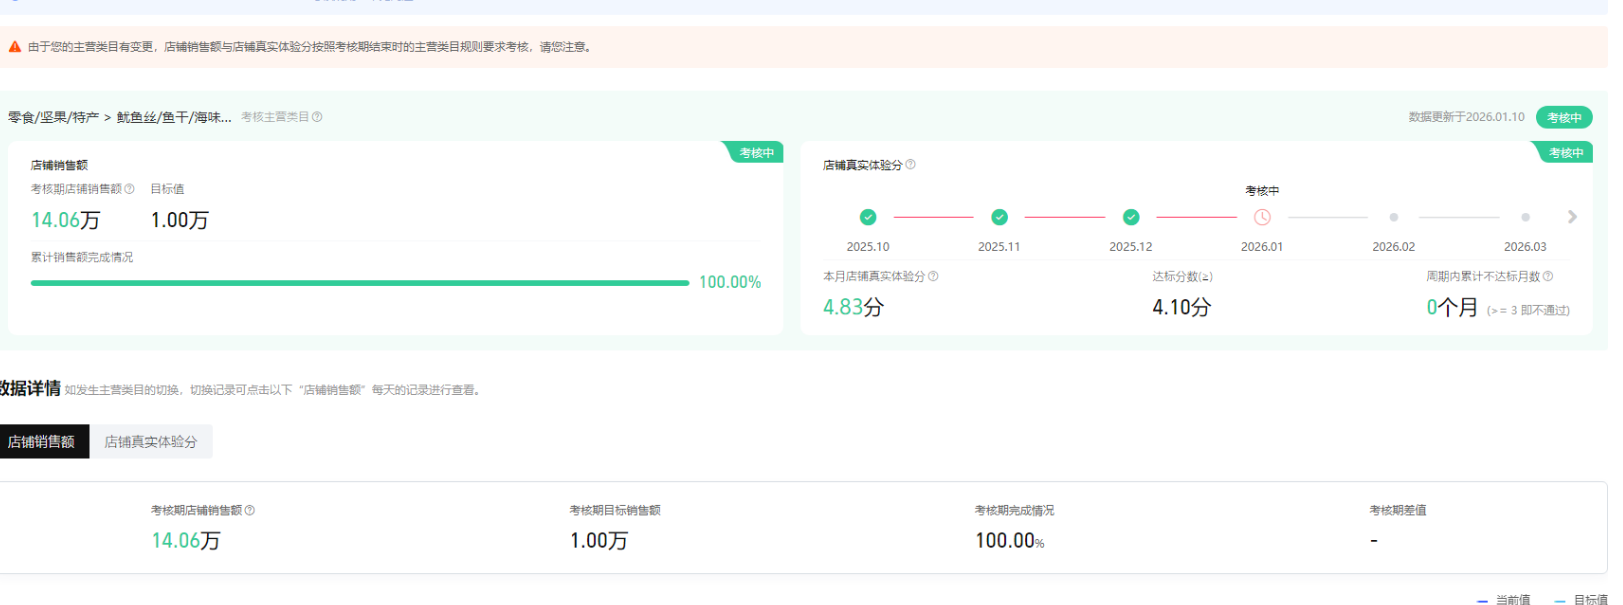Click the green 考核中 status pill button
The width and height of the screenshot is (1623, 605).
[1564, 118]
